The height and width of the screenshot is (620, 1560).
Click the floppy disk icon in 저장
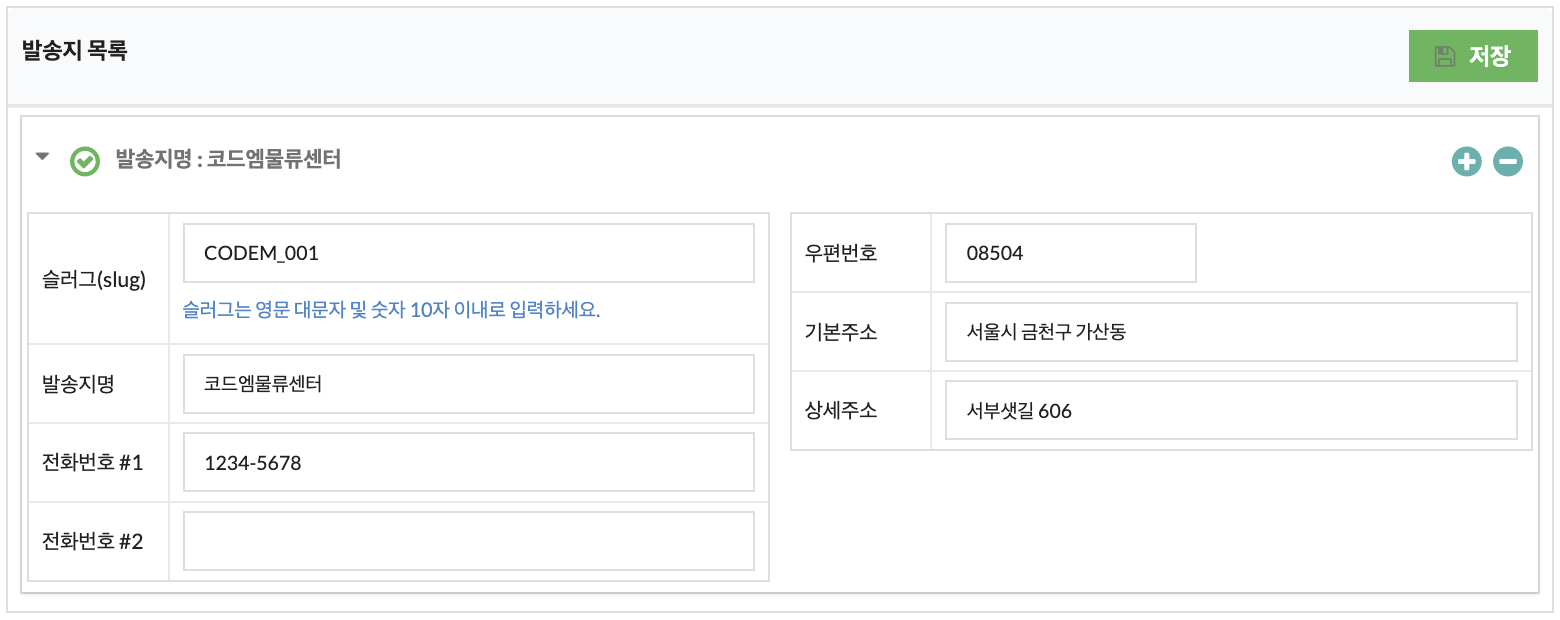1445,56
